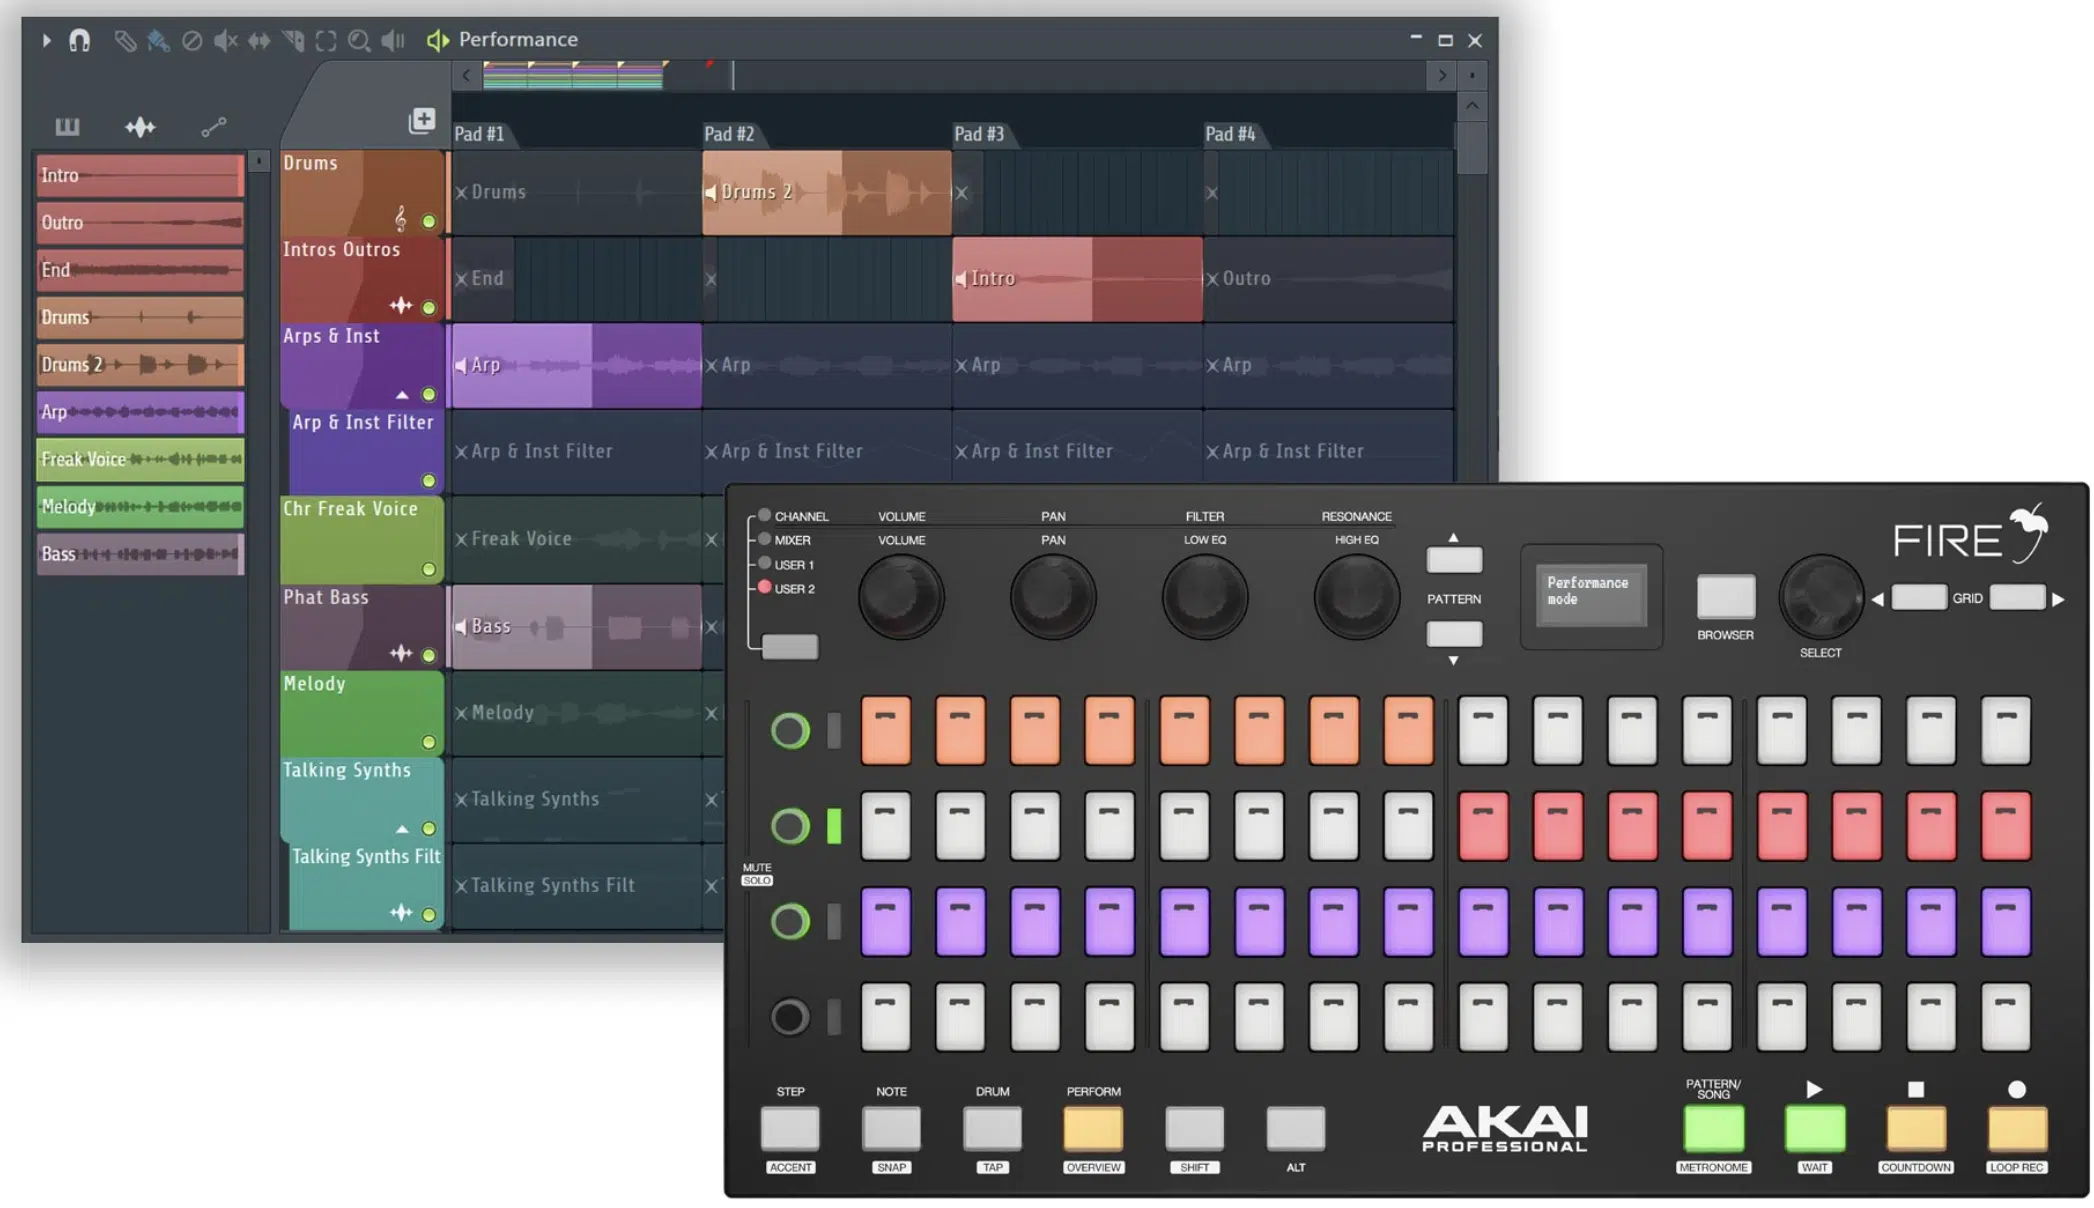Screen dimensions: 2094x1208
Task: Select the Paint brush tool
Action: [158, 40]
